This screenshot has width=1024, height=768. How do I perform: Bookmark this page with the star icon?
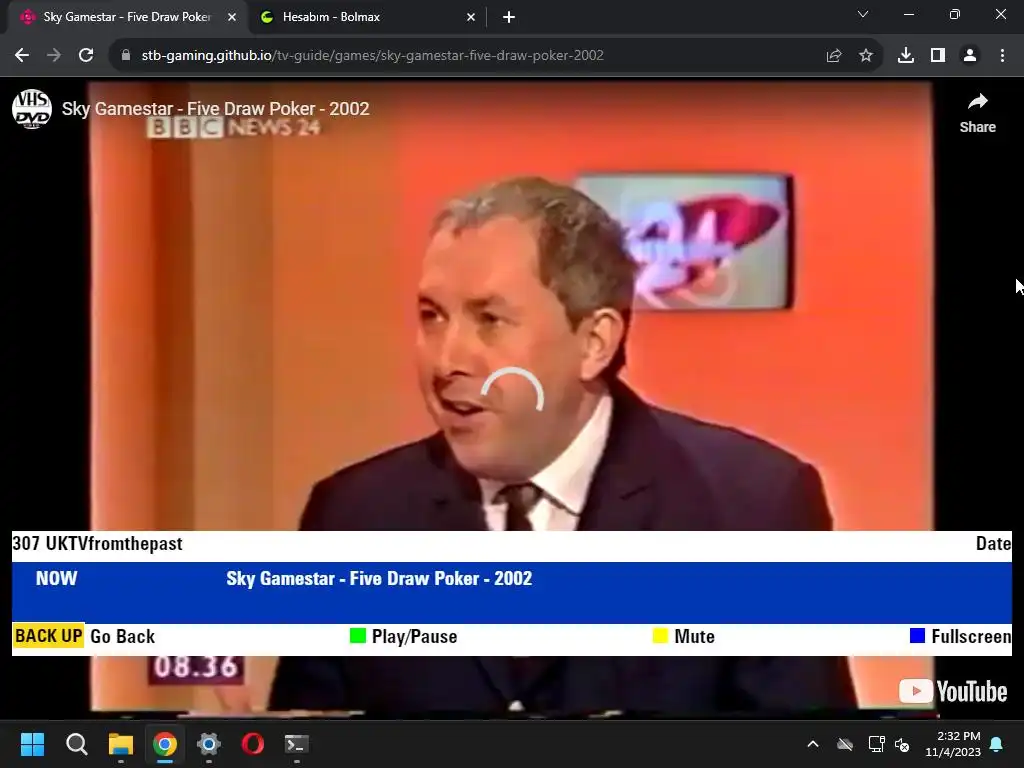[x=866, y=56]
